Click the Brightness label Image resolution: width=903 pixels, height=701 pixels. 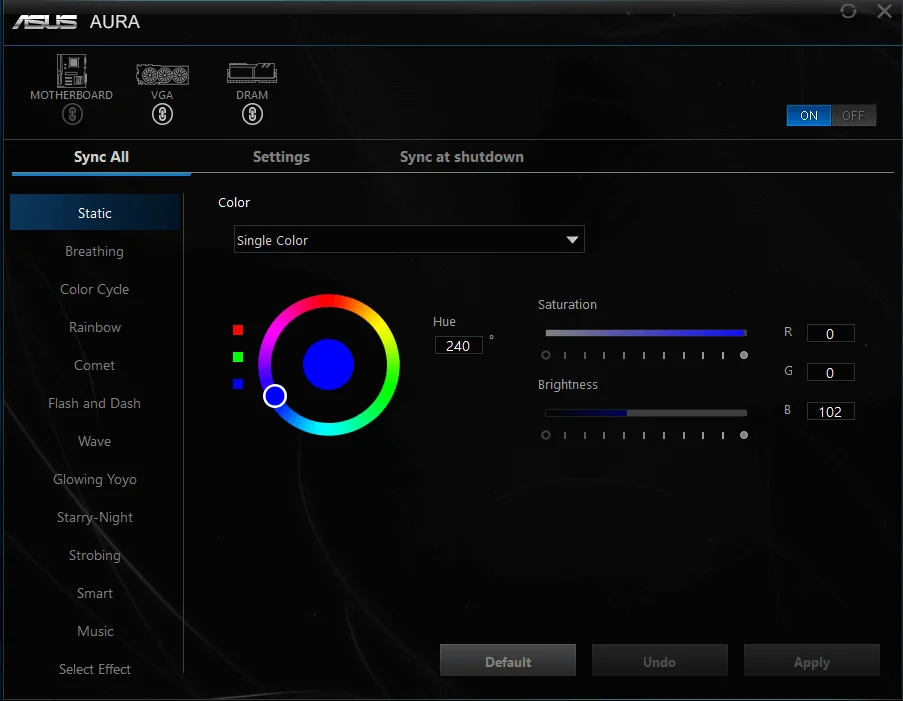tap(568, 385)
